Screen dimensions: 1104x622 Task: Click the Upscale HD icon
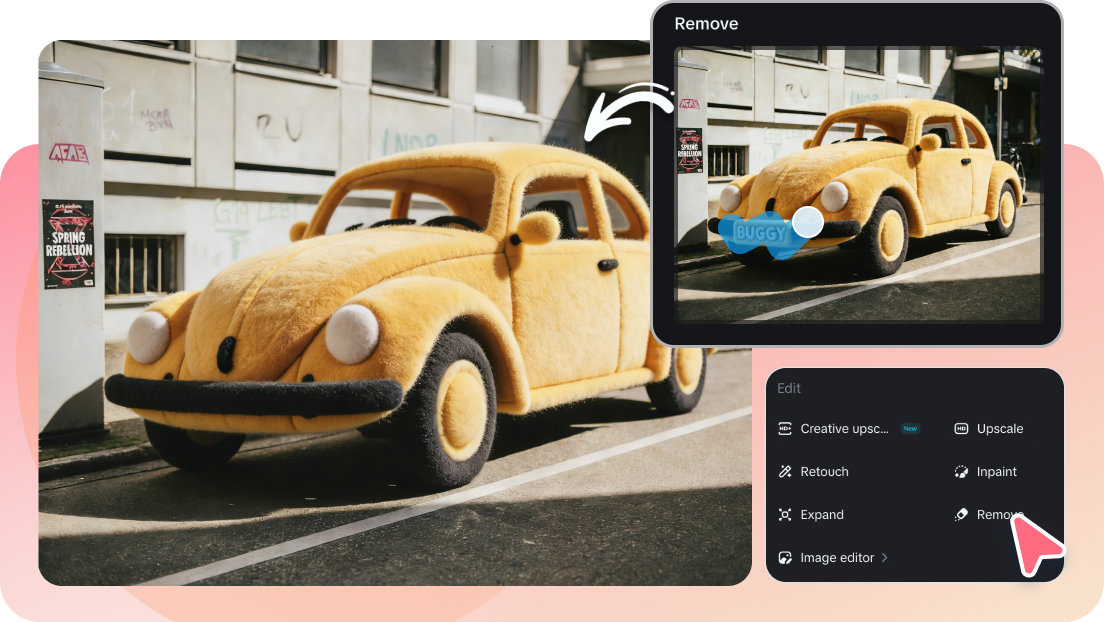(961, 428)
